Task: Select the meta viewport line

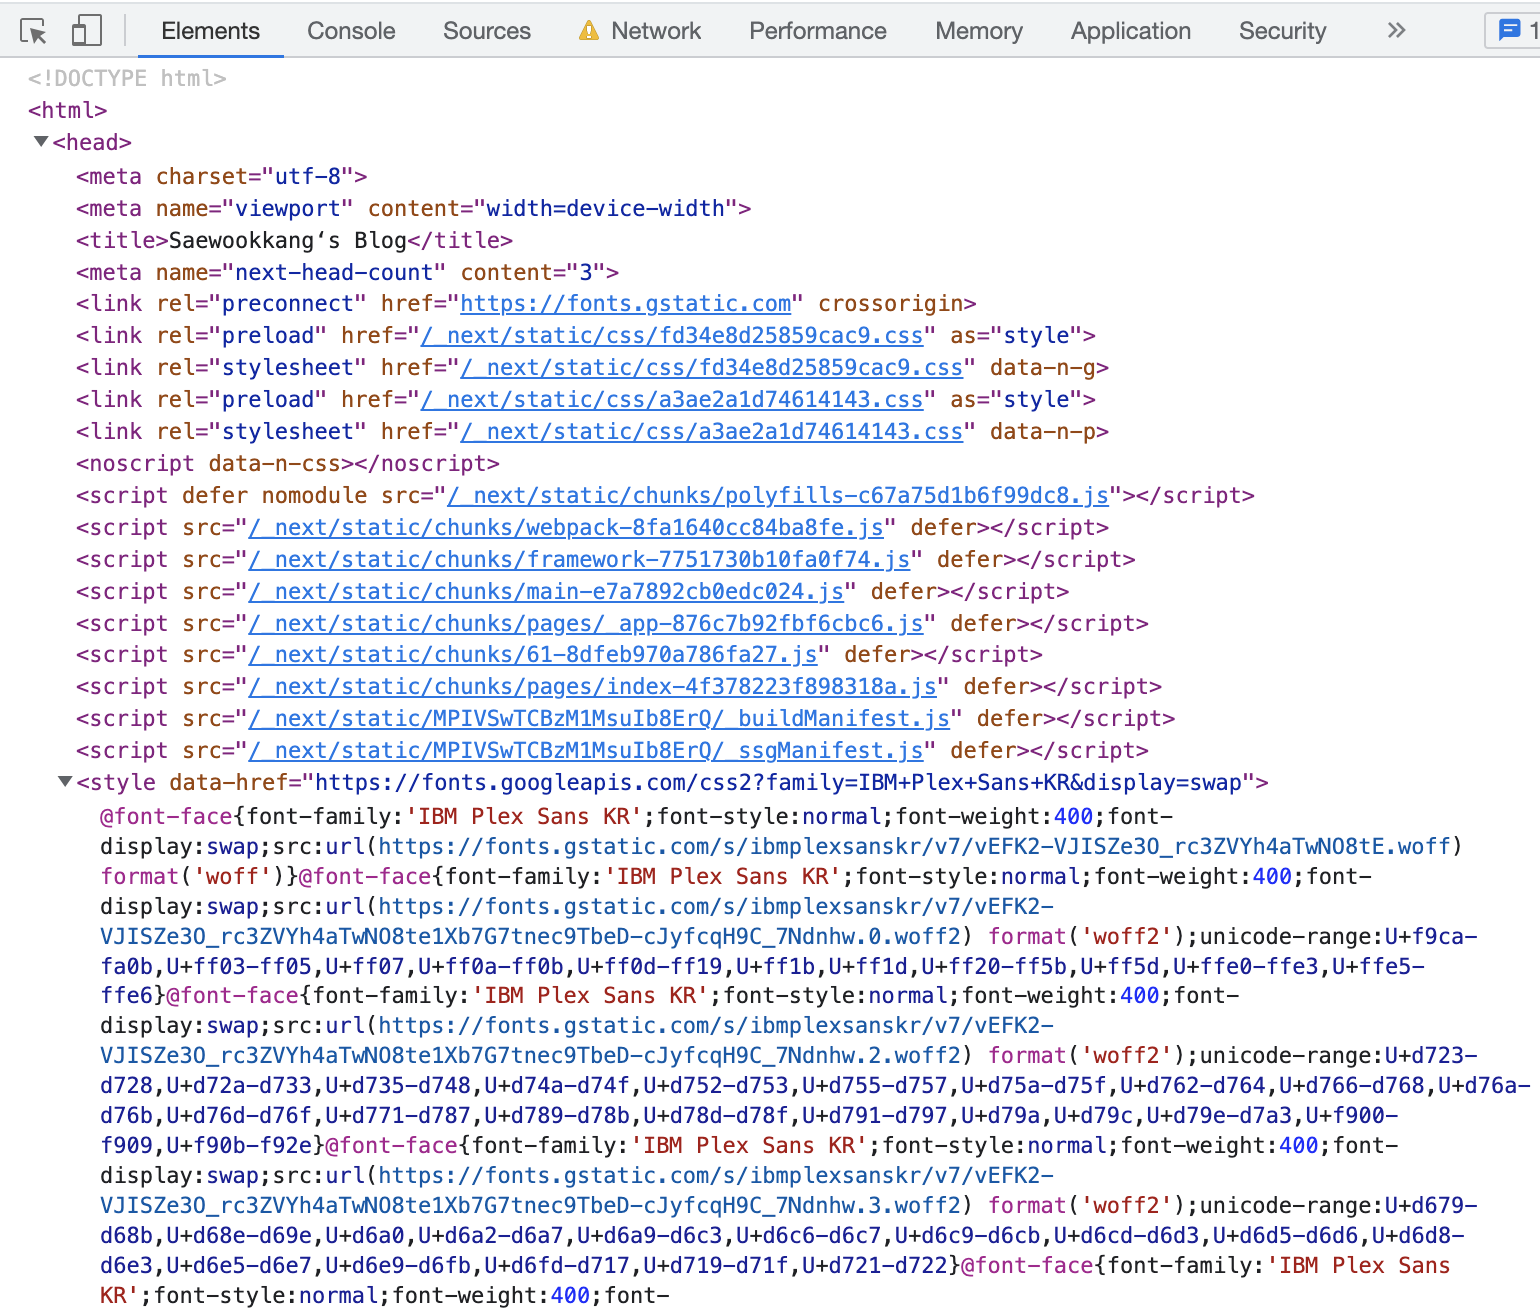Action: click(x=414, y=208)
